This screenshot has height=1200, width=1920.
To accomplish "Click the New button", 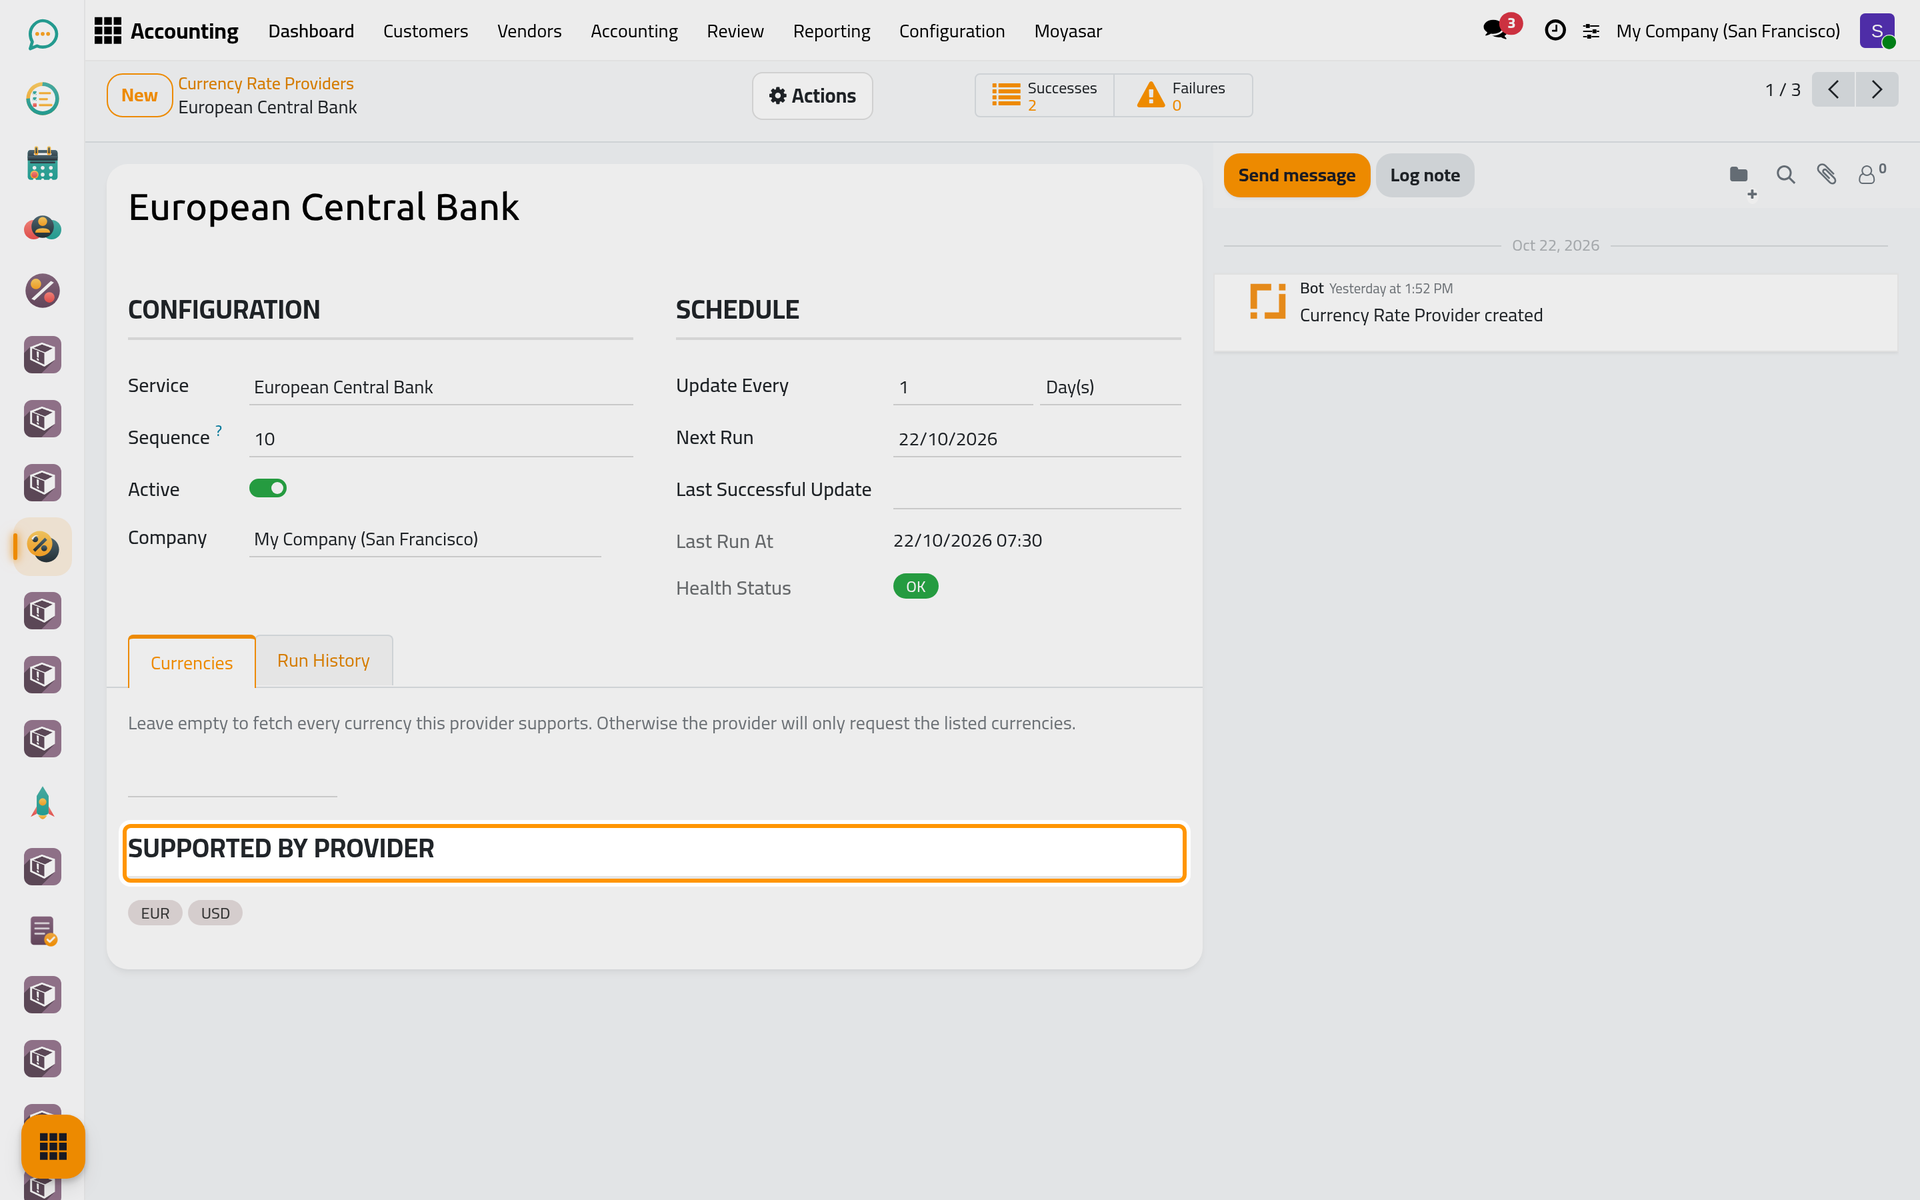I will pos(139,96).
